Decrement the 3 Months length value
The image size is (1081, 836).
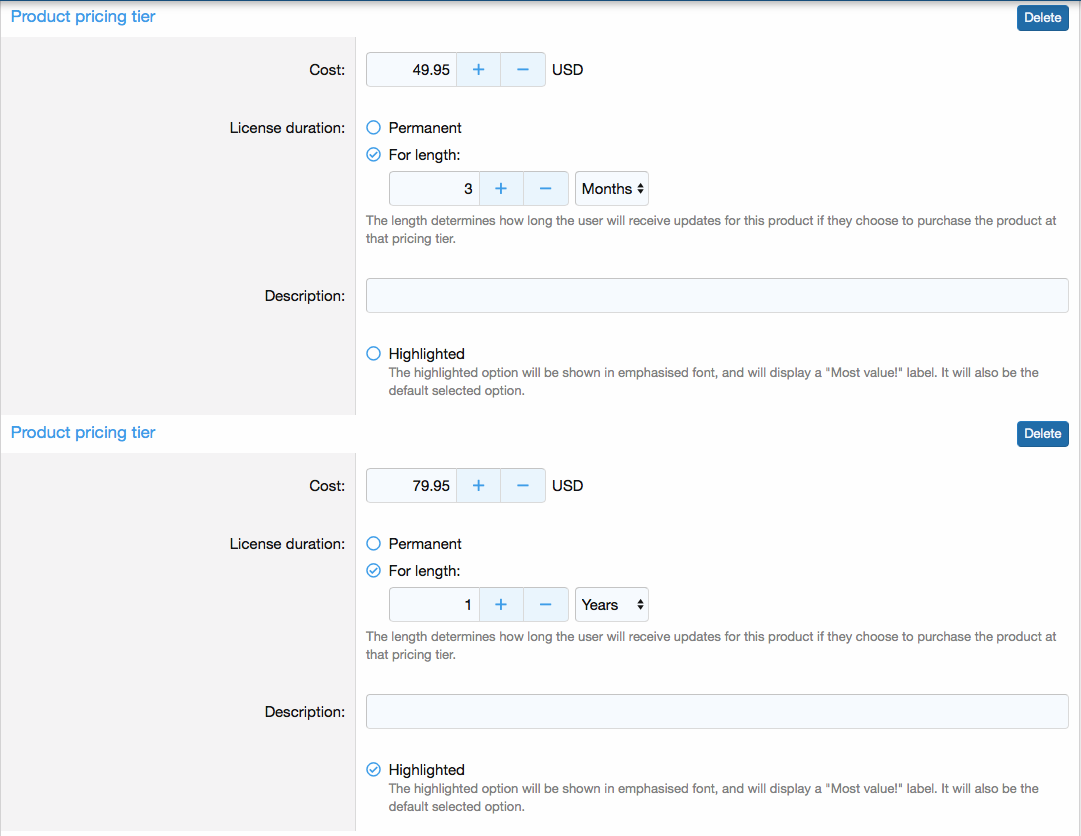click(x=545, y=189)
